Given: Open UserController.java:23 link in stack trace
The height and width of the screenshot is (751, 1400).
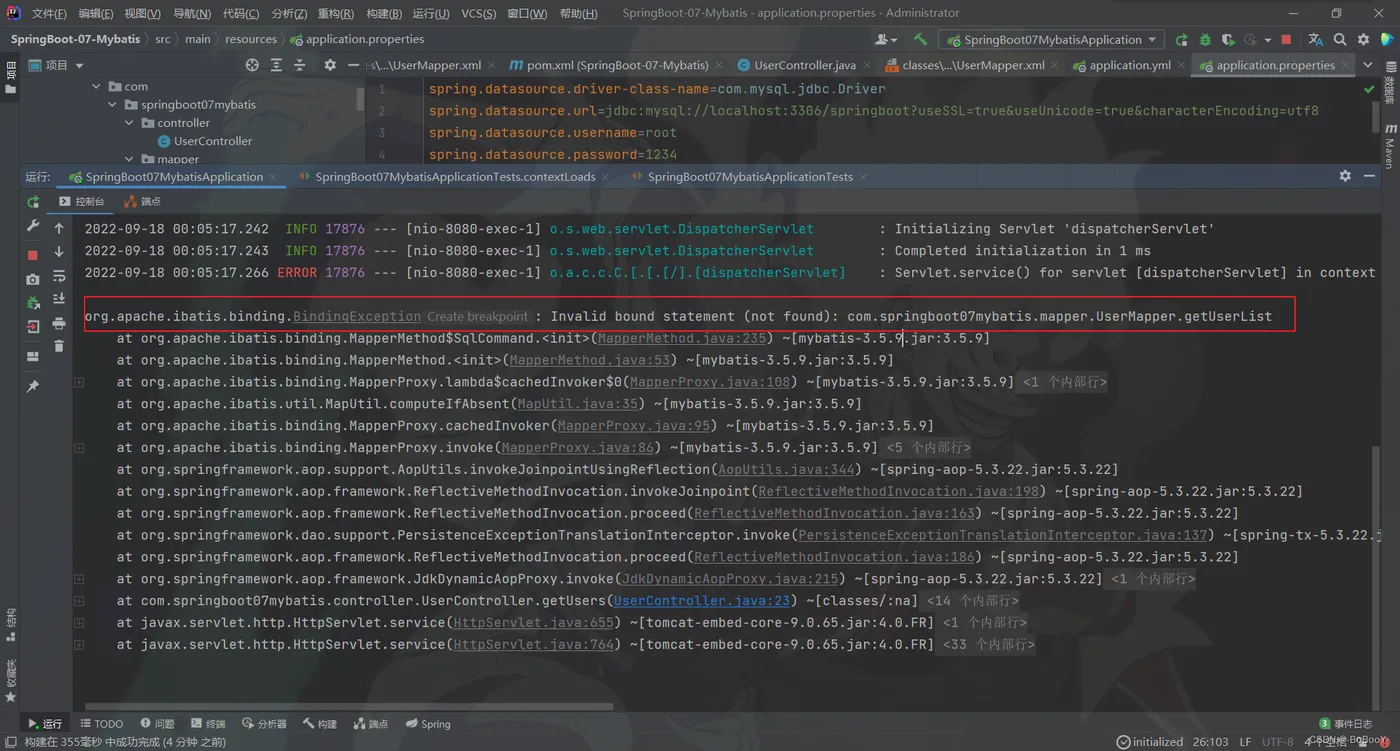Looking at the screenshot, I should pos(701,601).
